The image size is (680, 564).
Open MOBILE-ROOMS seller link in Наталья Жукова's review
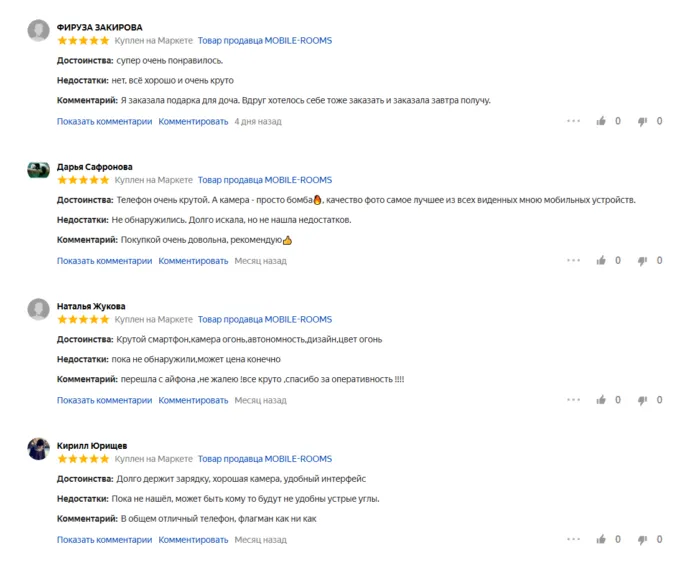[264, 319]
